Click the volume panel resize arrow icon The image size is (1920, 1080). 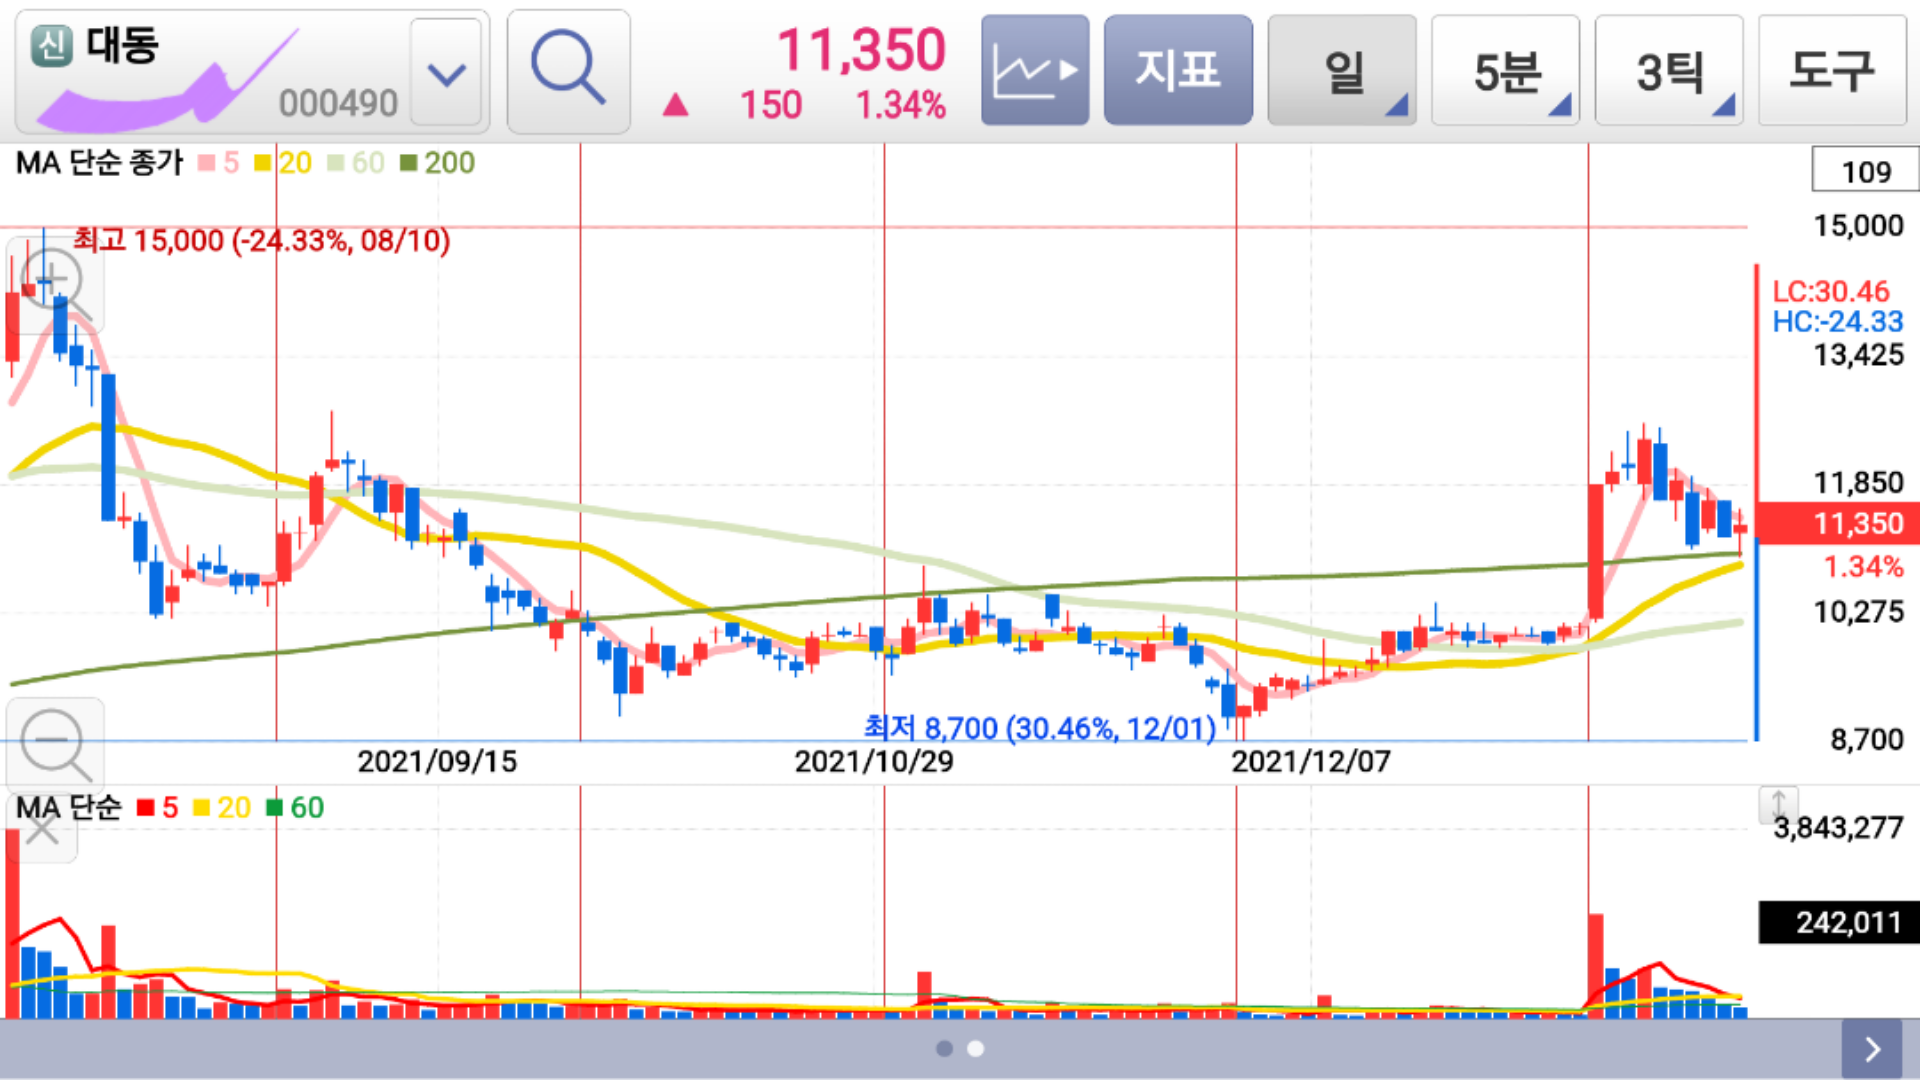coord(1779,803)
